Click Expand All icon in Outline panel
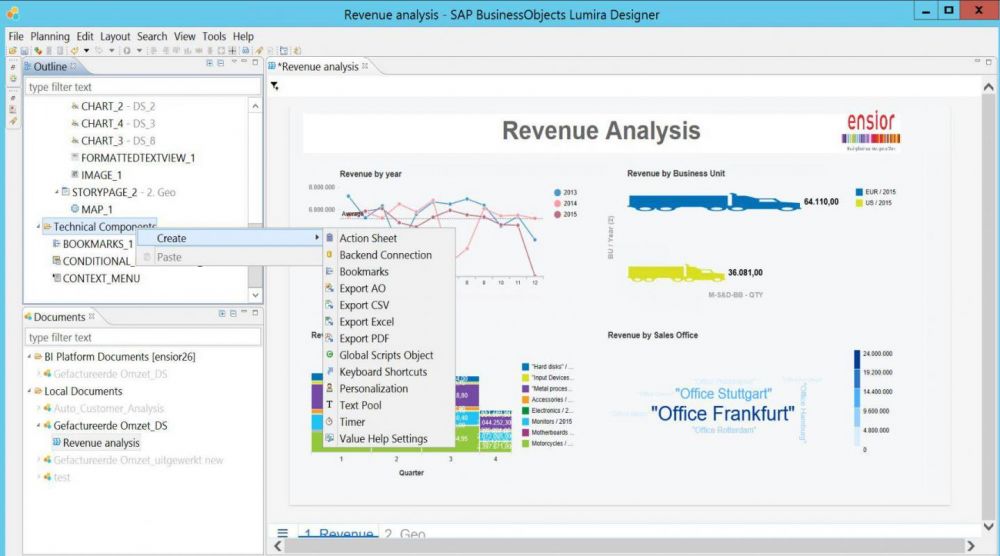The image size is (1000, 556). (209, 63)
